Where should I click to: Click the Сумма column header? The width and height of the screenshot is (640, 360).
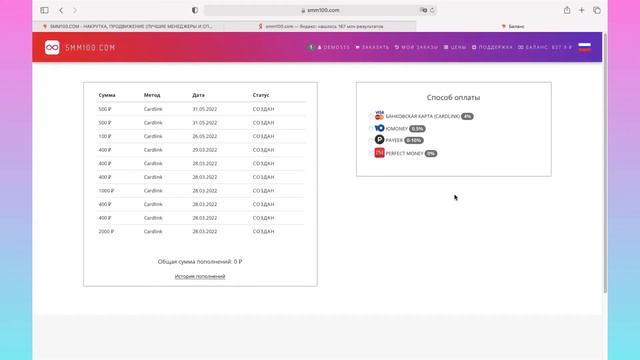click(107, 95)
